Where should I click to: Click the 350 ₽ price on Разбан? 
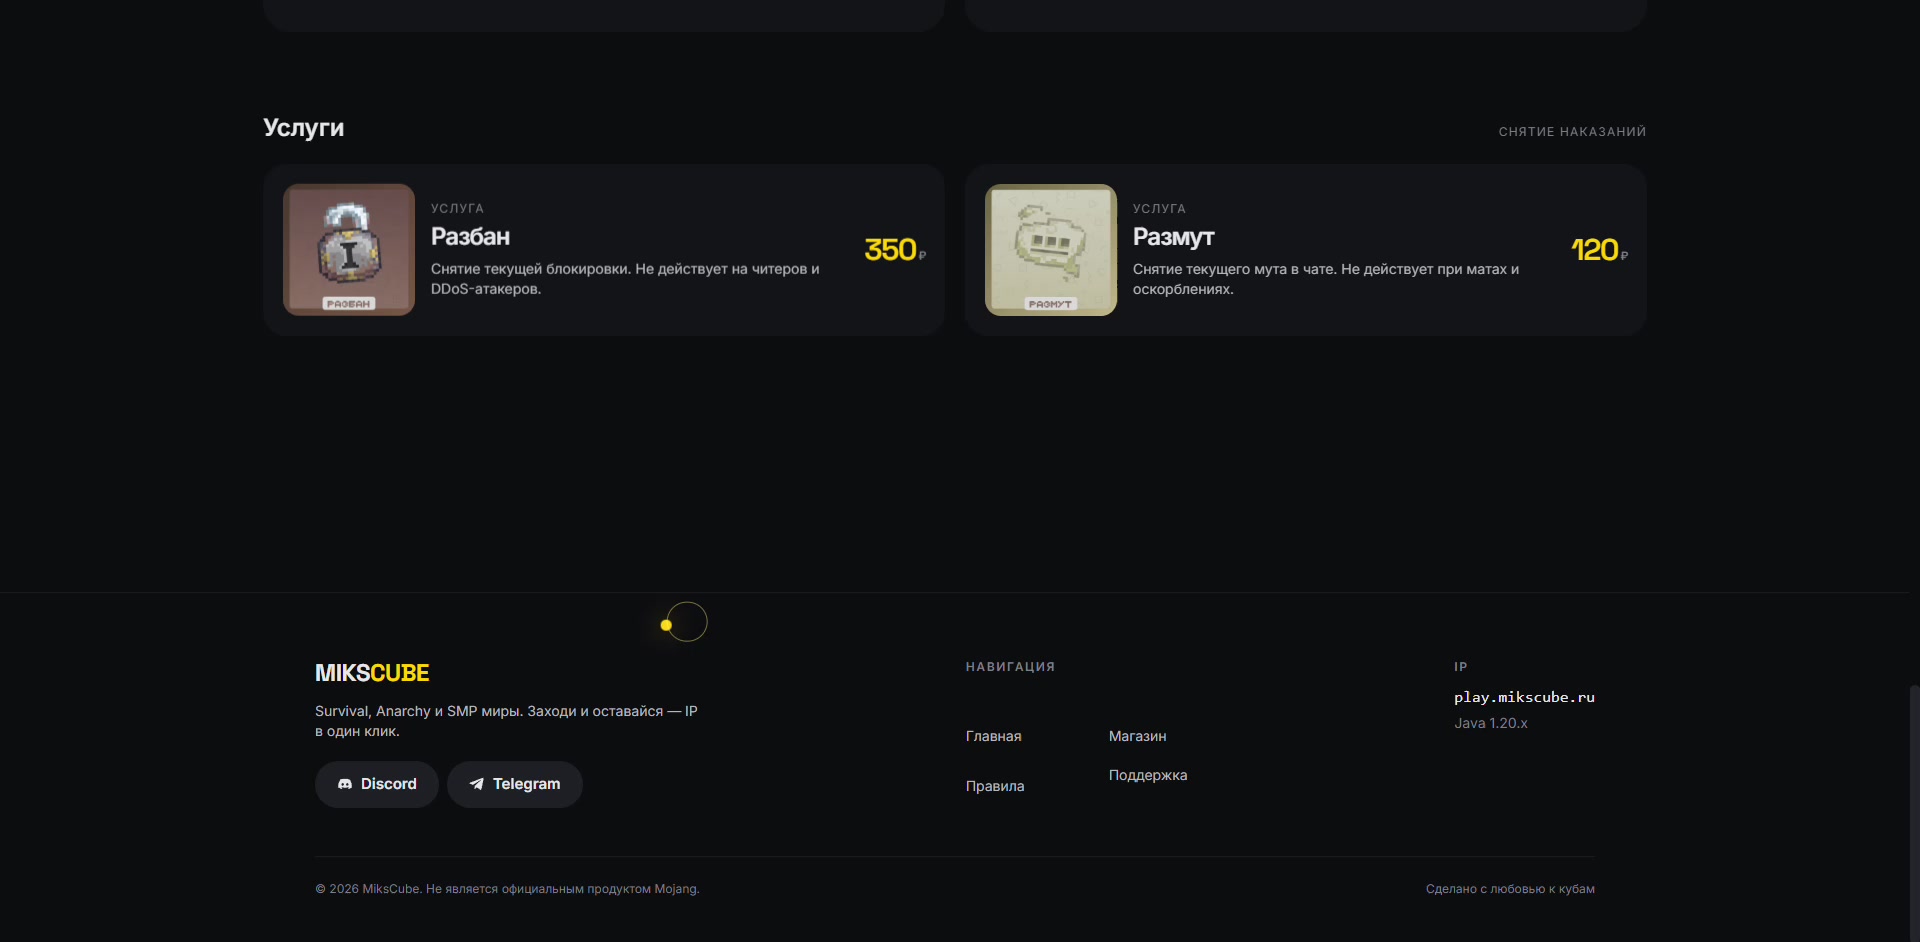tap(895, 250)
